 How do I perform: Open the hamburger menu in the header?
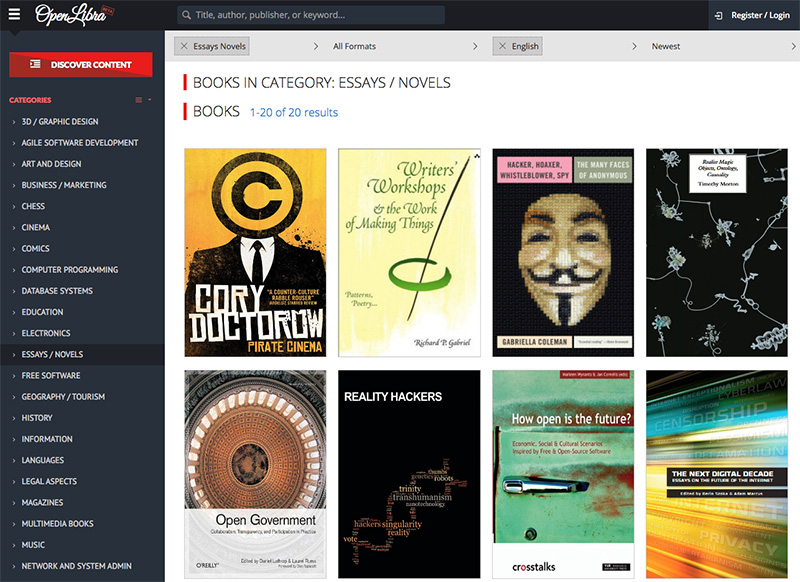[x=14, y=15]
